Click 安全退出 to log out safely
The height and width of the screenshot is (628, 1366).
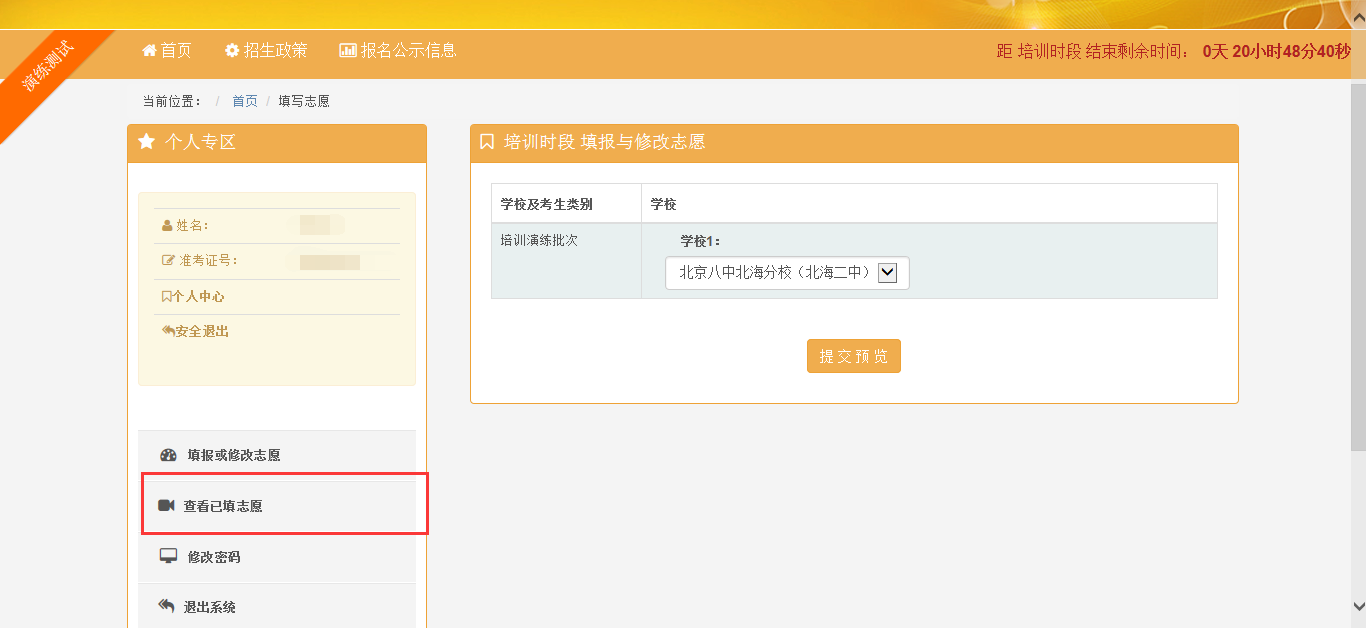(x=196, y=331)
